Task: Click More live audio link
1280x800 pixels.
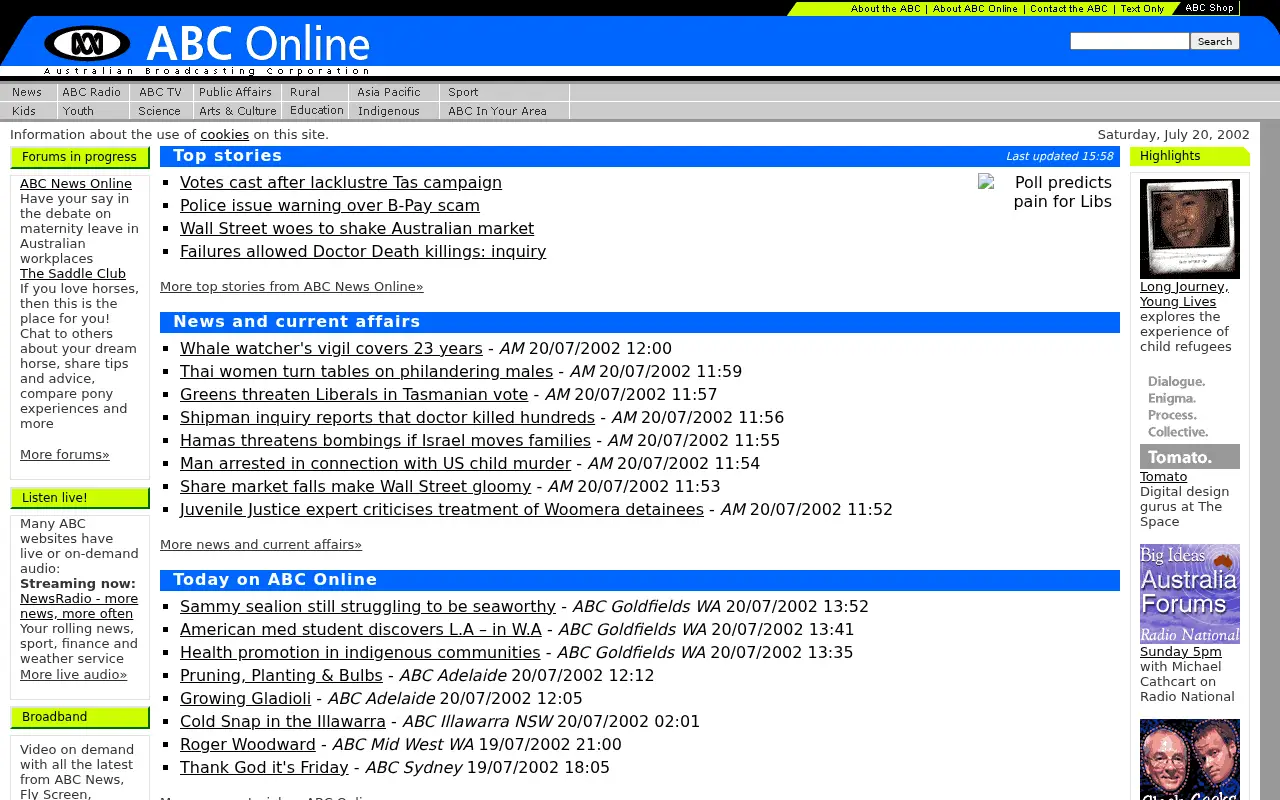Action: click(74, 674)
